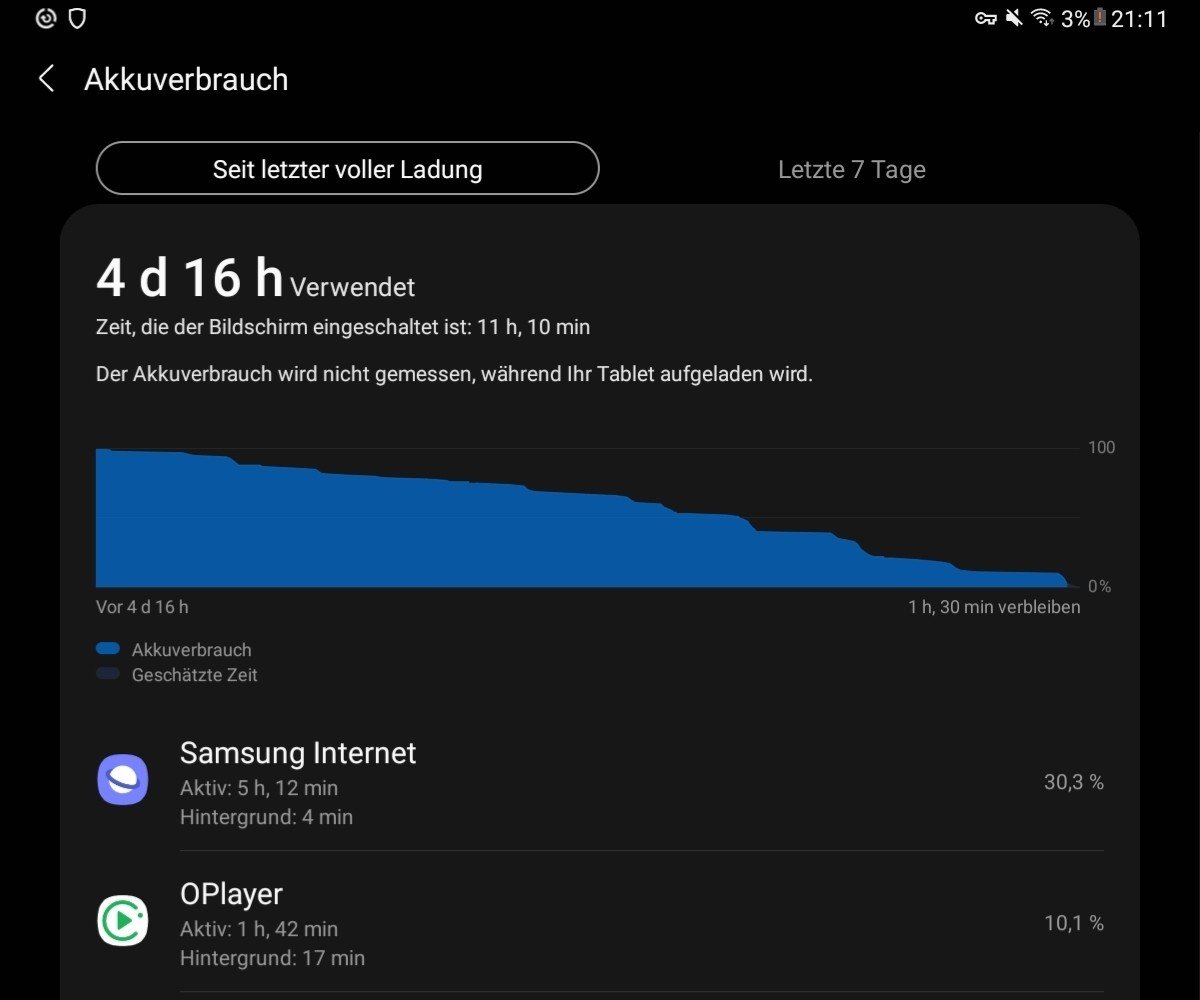The width and height of the screenshot is (1200, 1000).
Task: Tap the VPN key status icon
Action: click(985, 18)
